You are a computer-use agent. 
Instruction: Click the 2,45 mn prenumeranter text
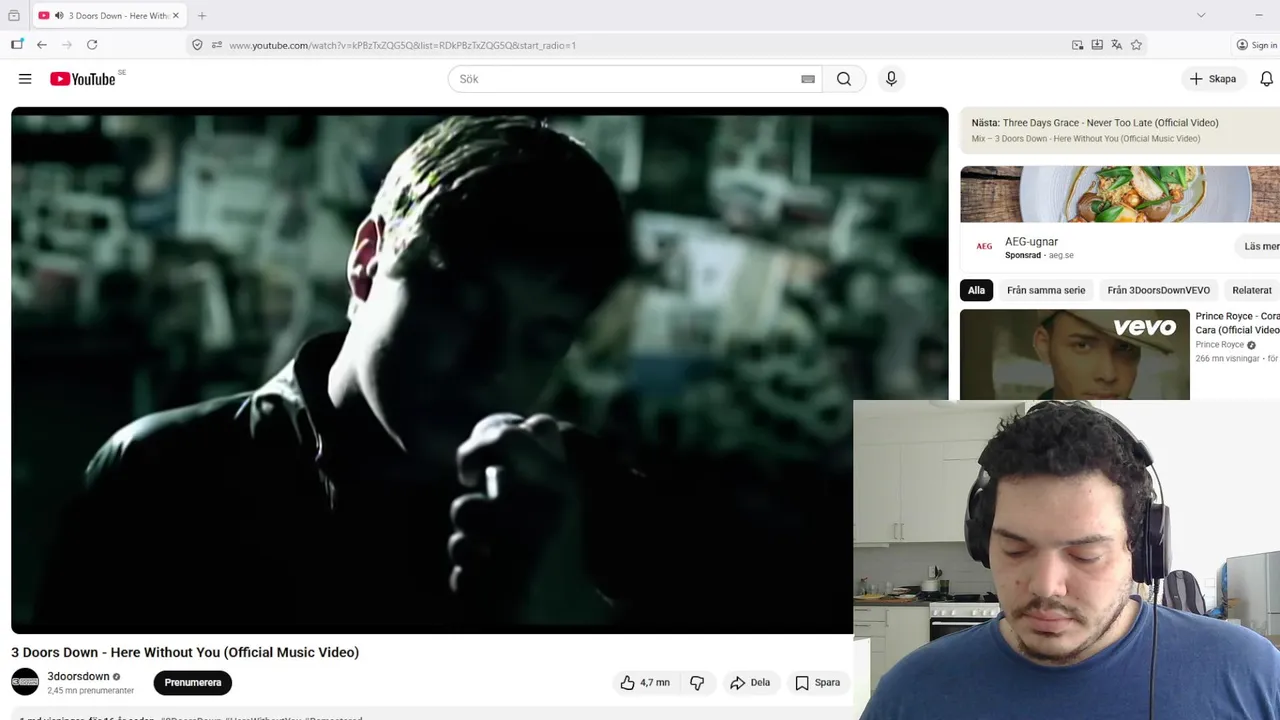click(90, 691)
